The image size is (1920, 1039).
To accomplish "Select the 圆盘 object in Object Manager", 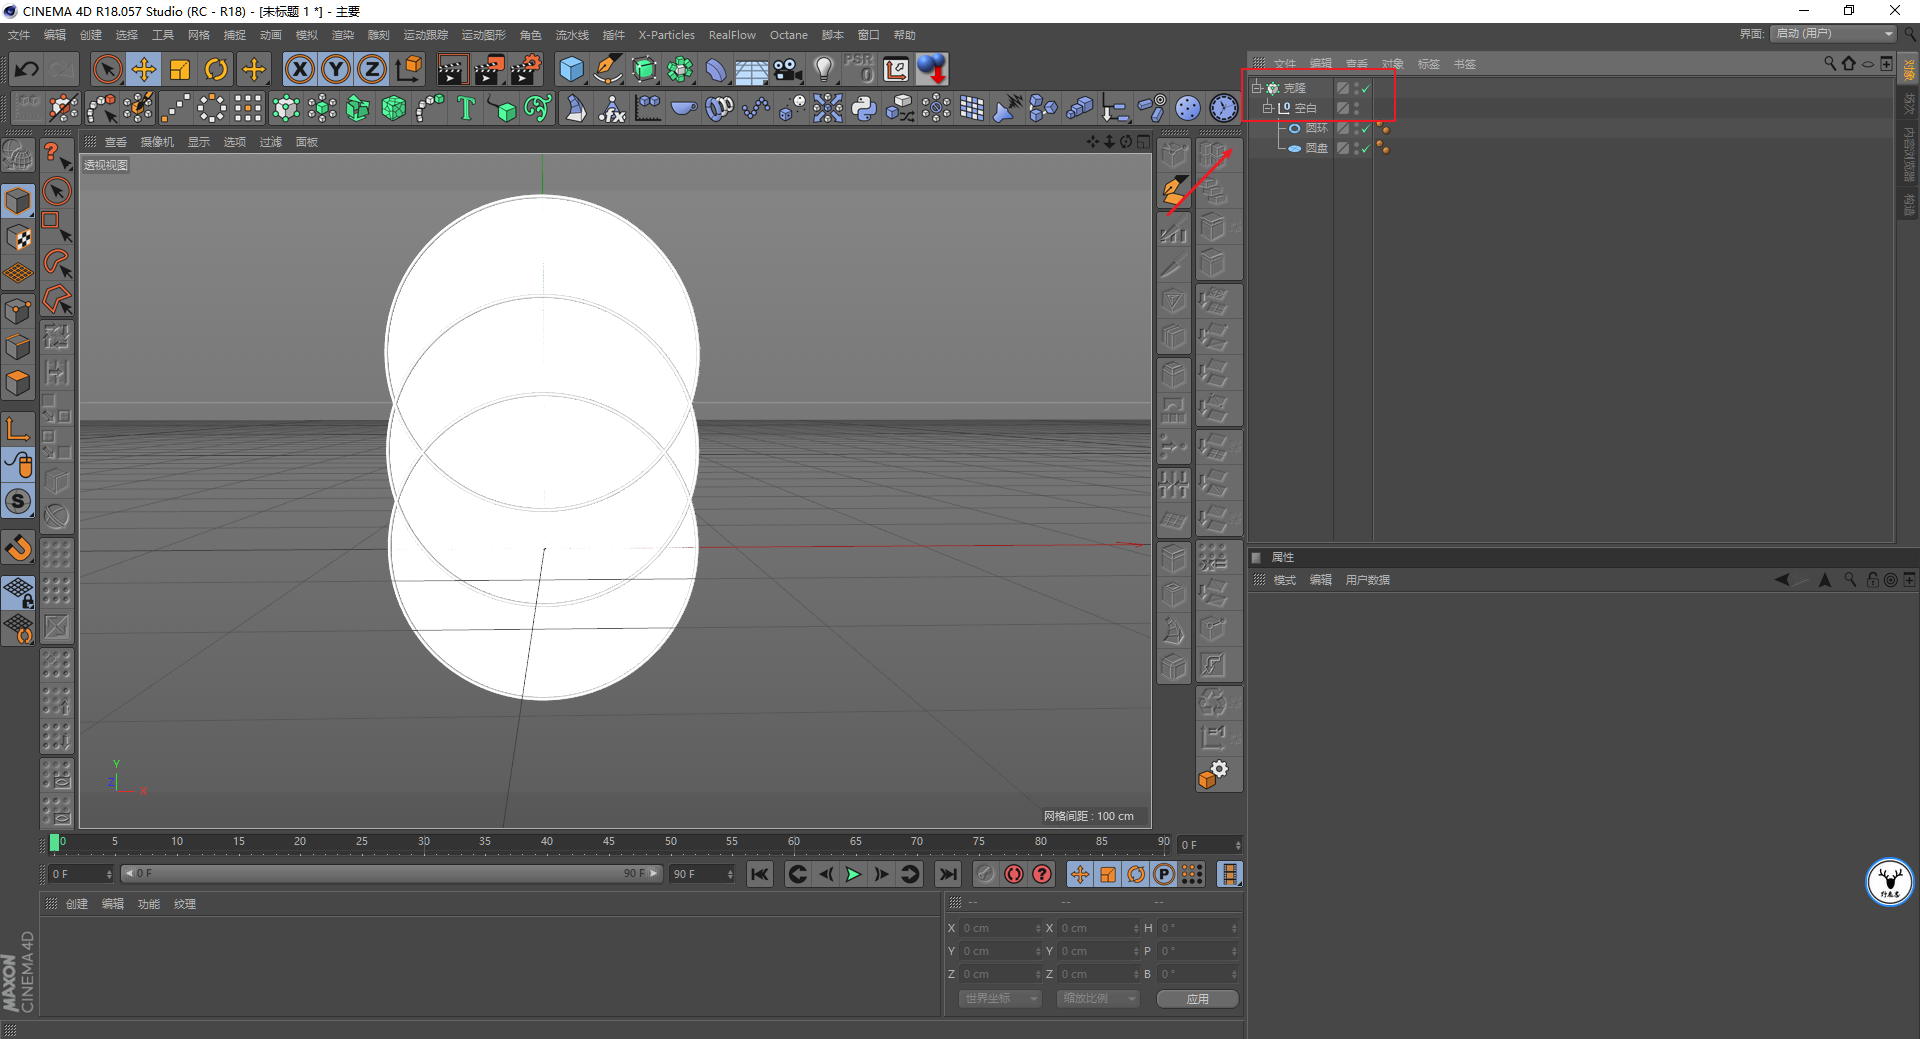I will coord(1316,148).
